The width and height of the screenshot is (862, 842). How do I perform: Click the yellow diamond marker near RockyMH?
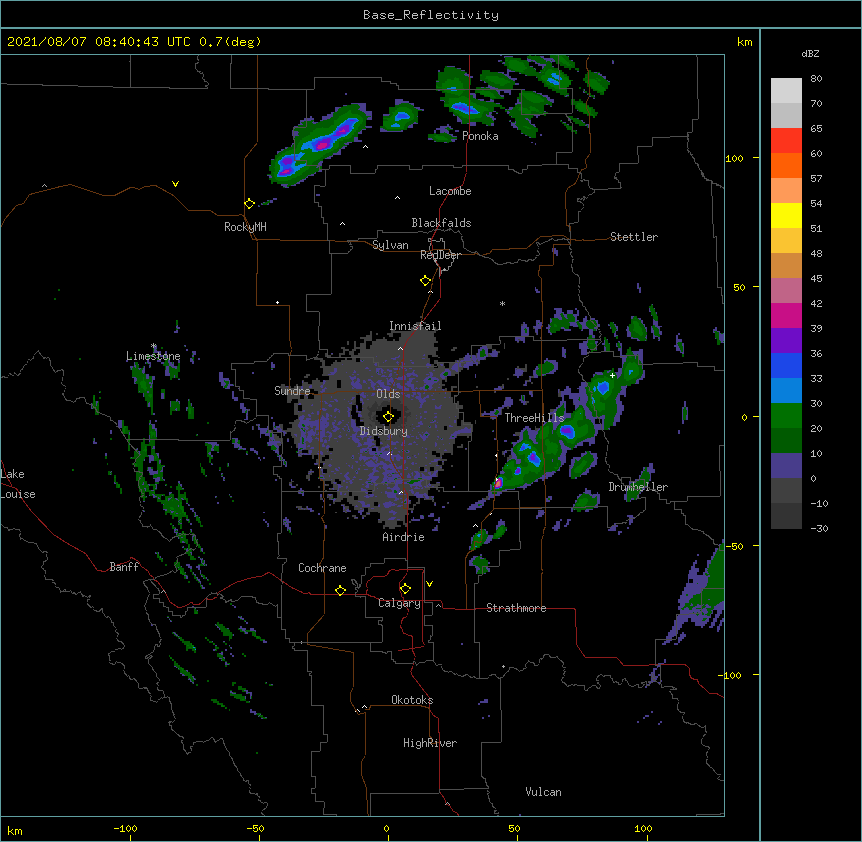(x=250, y=204)
